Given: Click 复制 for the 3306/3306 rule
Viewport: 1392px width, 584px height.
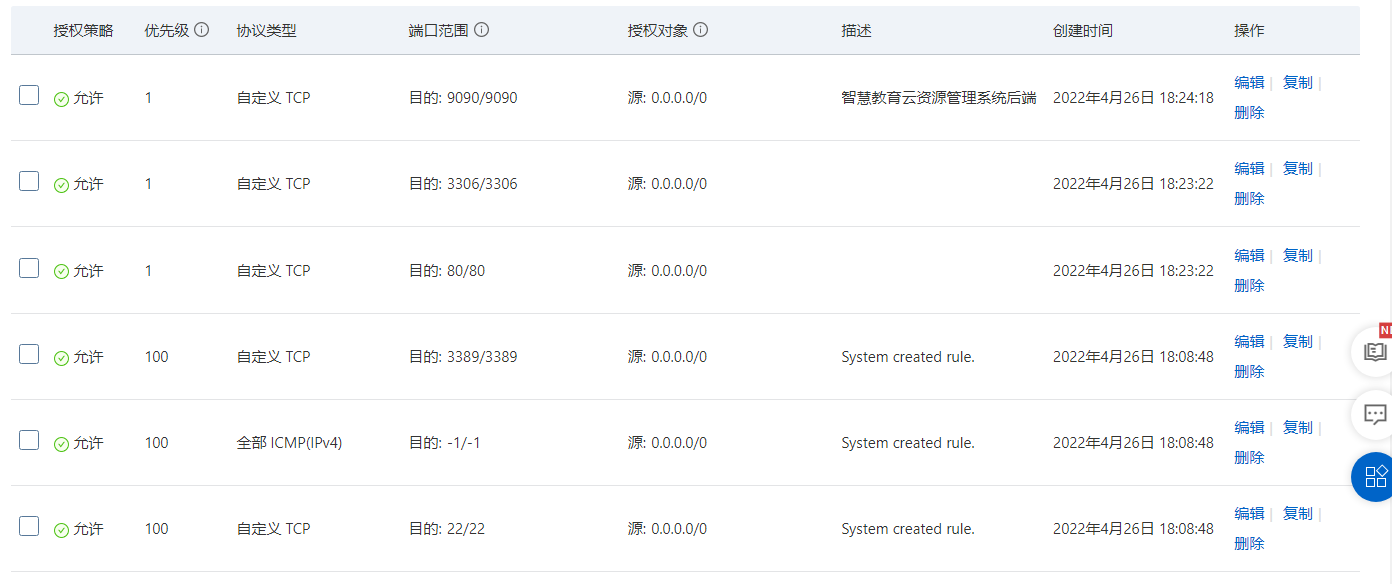Looking at the screenshot, I should click(x=1297, y=169).
